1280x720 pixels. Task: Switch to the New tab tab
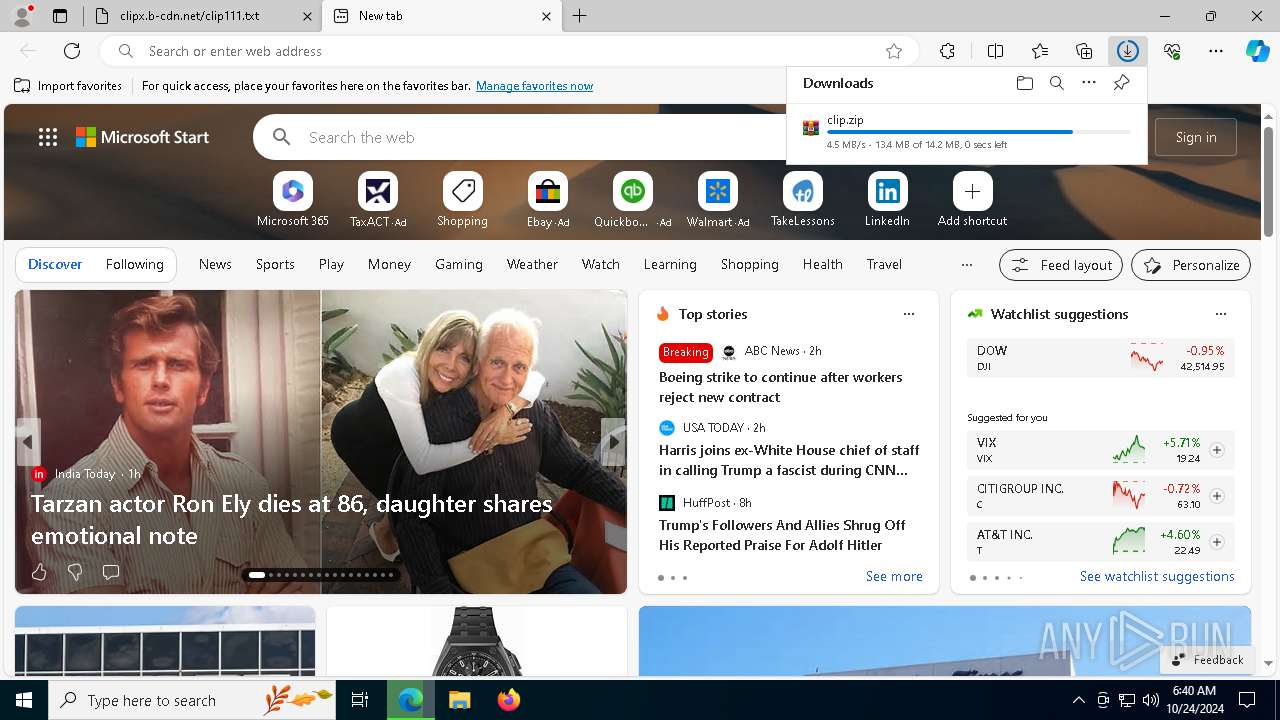click(443, 16)
